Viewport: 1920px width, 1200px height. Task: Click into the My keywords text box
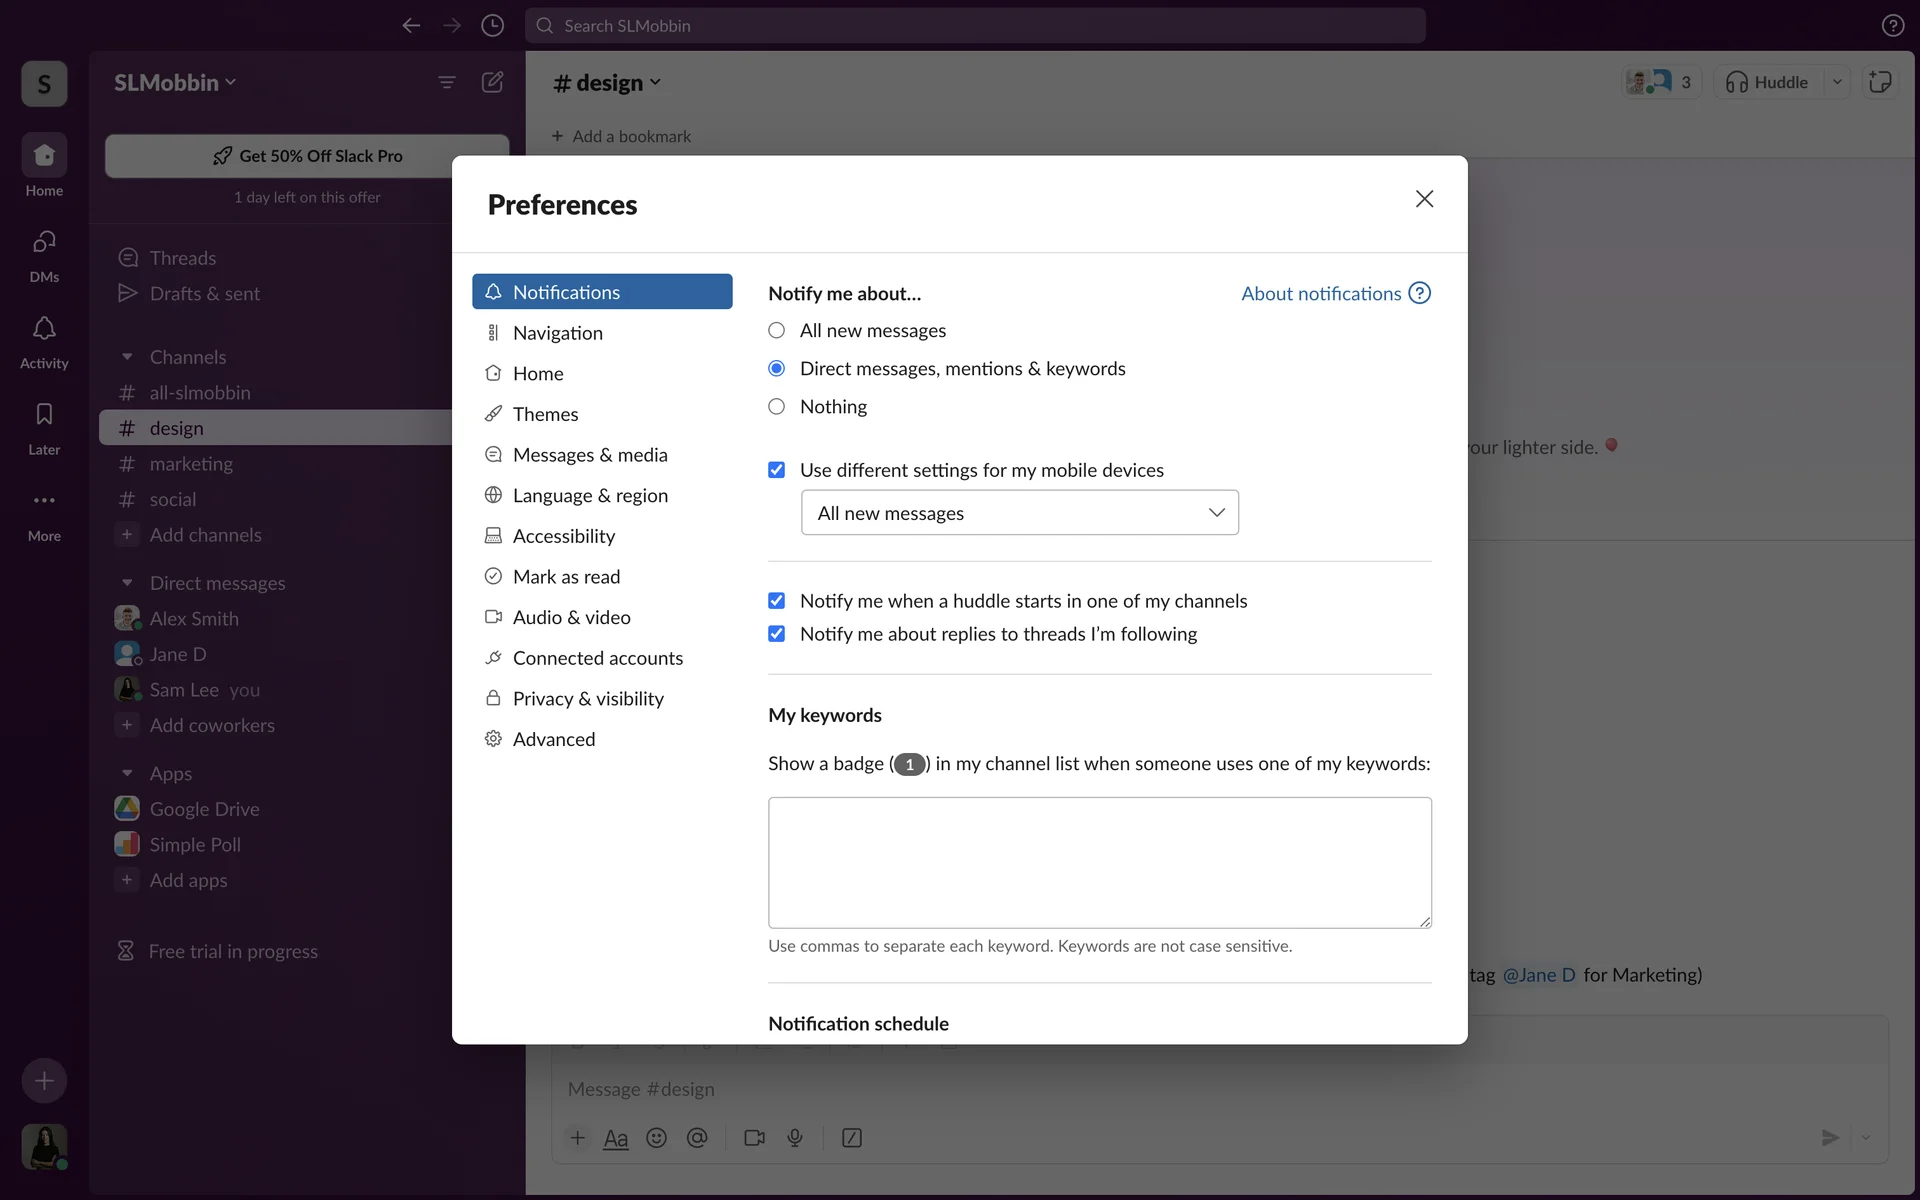[1099, 862]
